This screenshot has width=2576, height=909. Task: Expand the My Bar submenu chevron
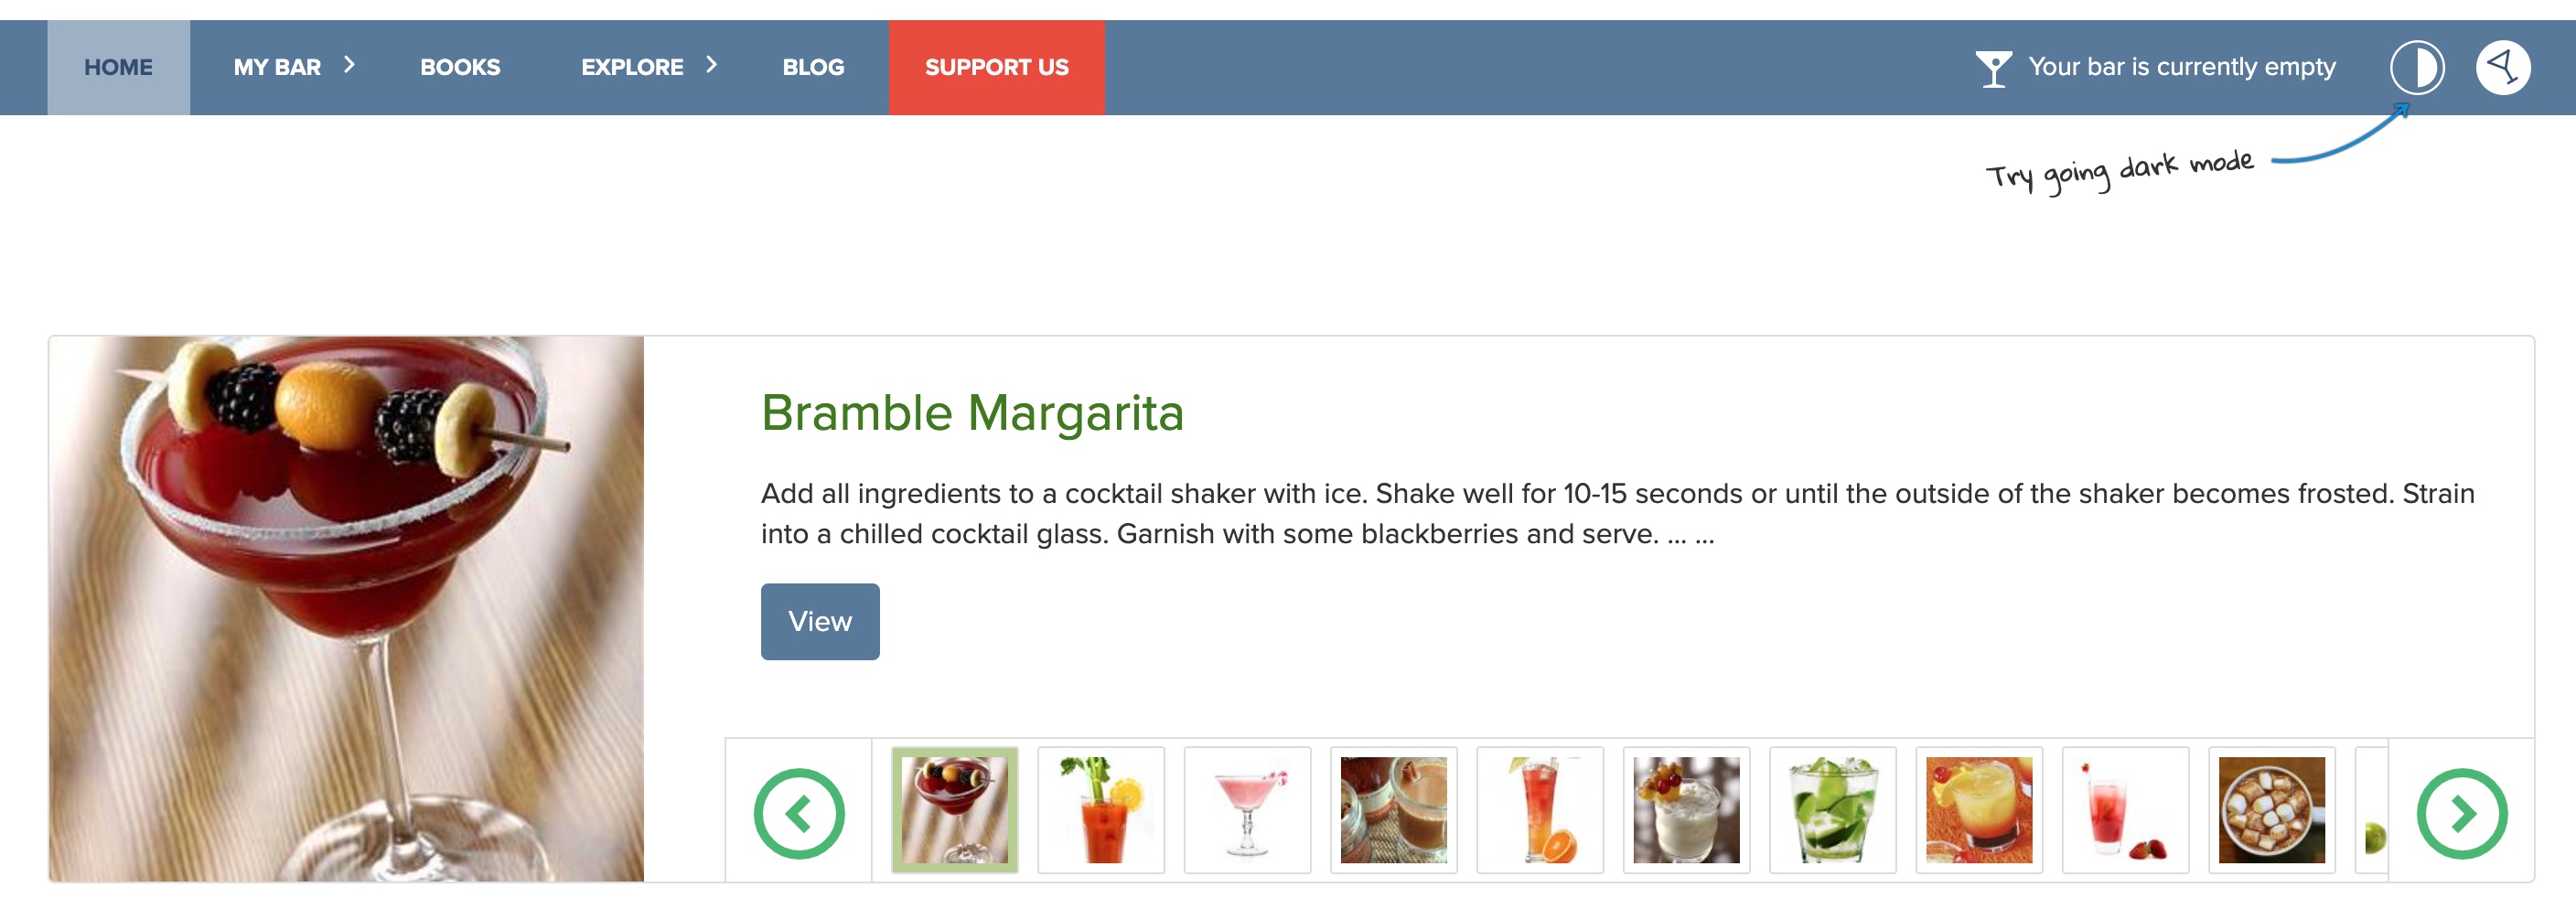coord(349,66)
